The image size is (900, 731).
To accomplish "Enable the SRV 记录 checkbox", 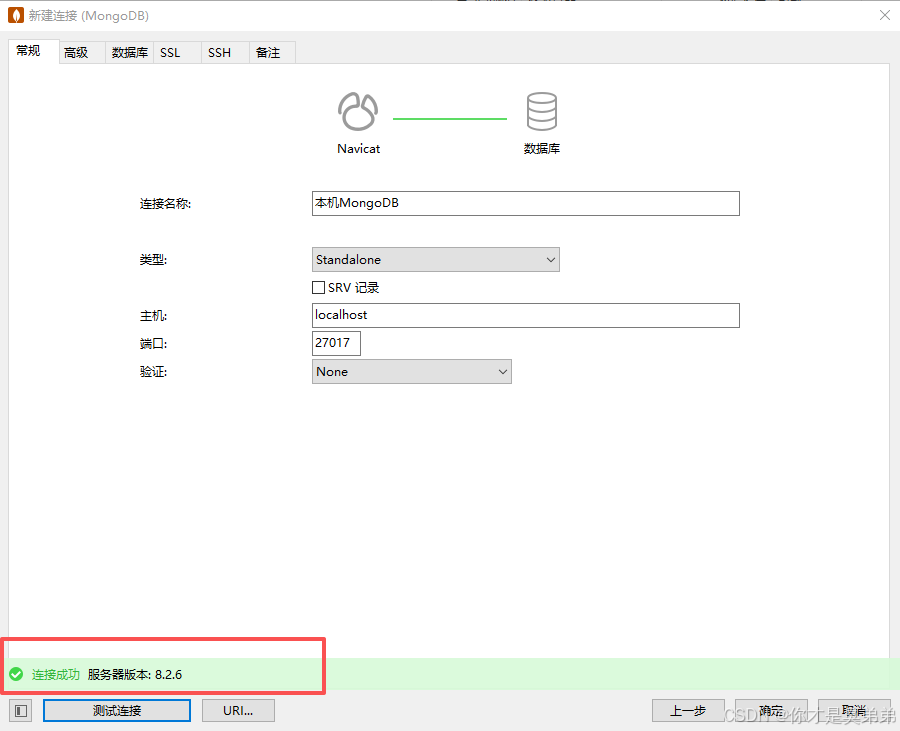I will tap(319, 287).
